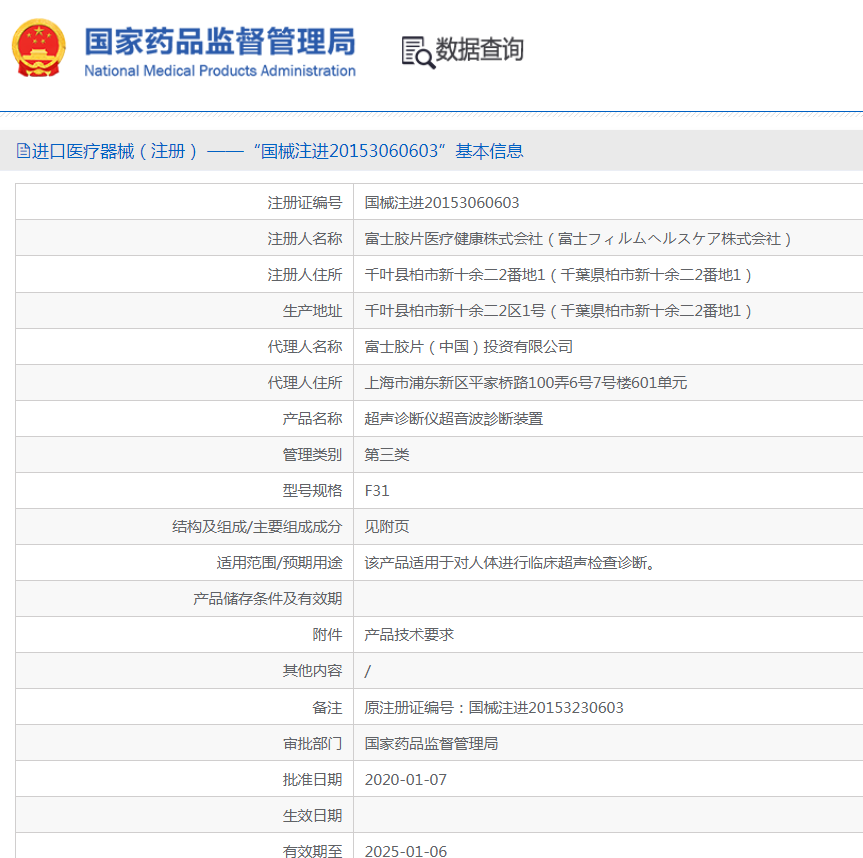Click the data query magnifier icon
863x858 pixels.
418,52
